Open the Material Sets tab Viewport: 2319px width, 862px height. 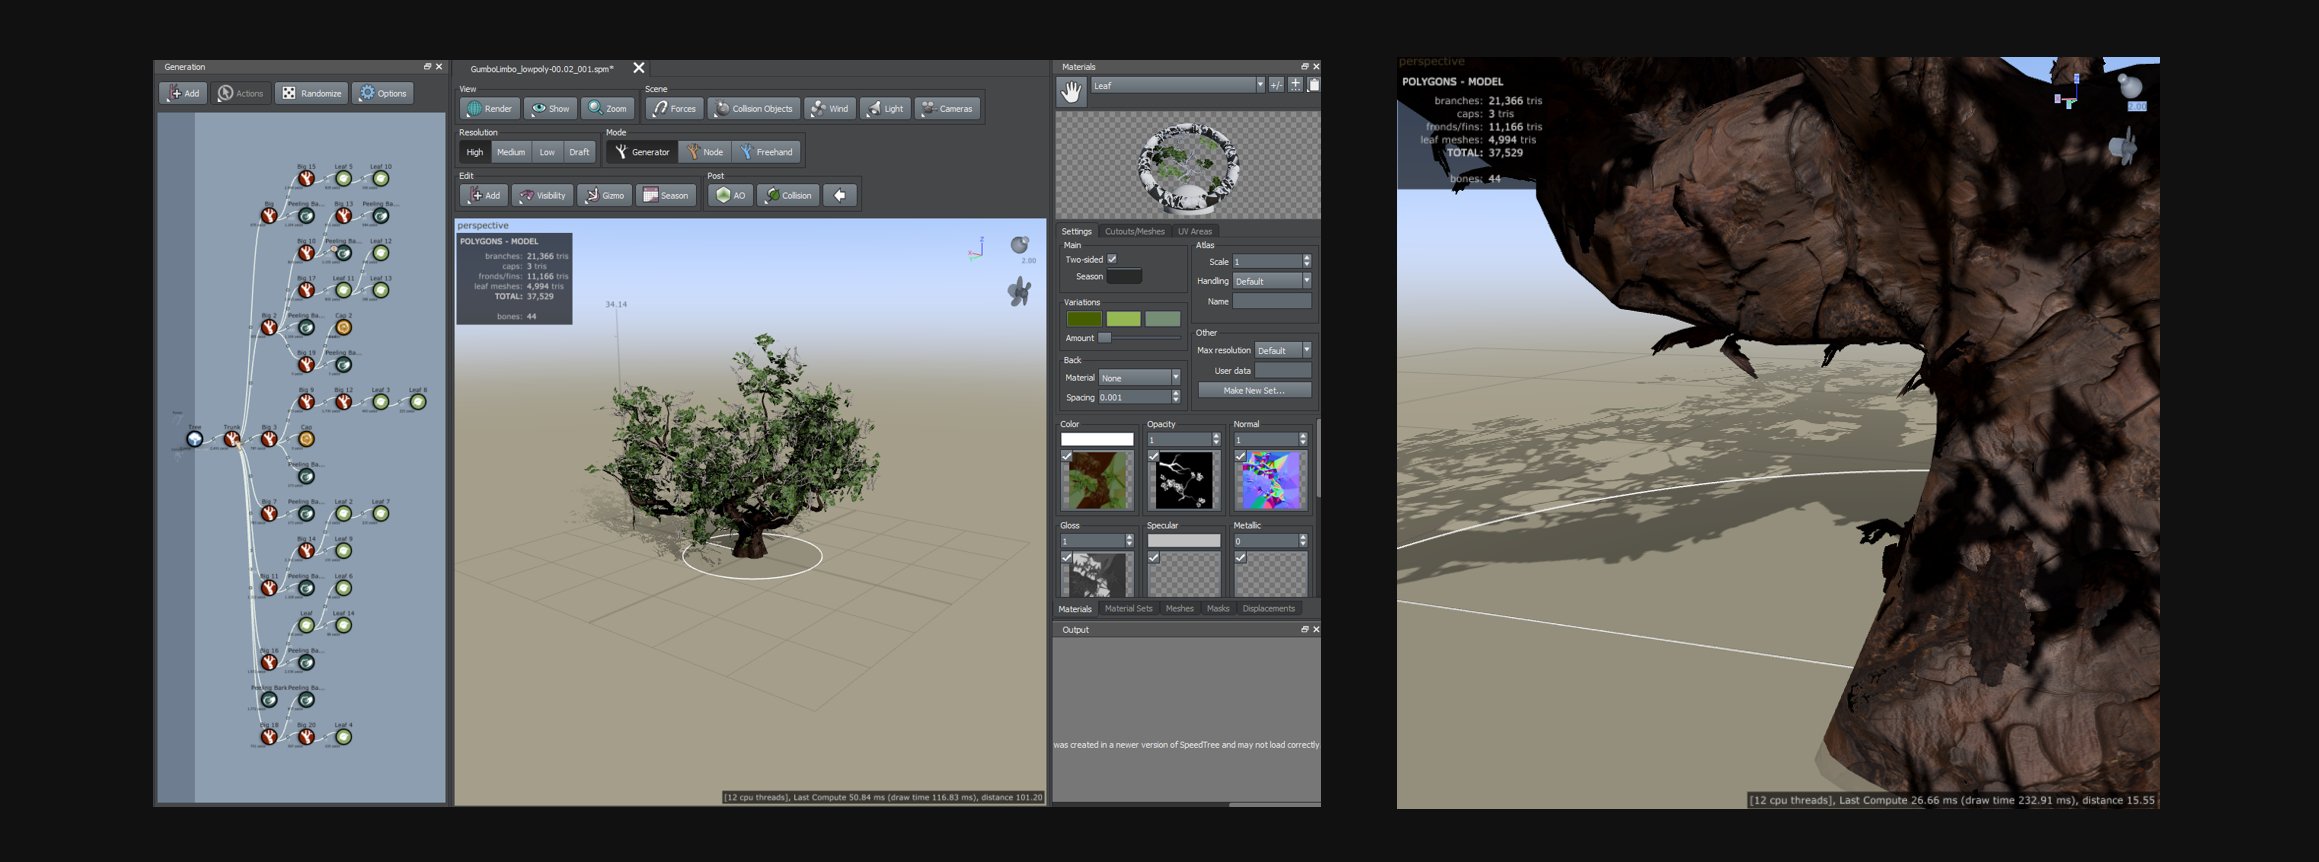(x=1128, y=608)
